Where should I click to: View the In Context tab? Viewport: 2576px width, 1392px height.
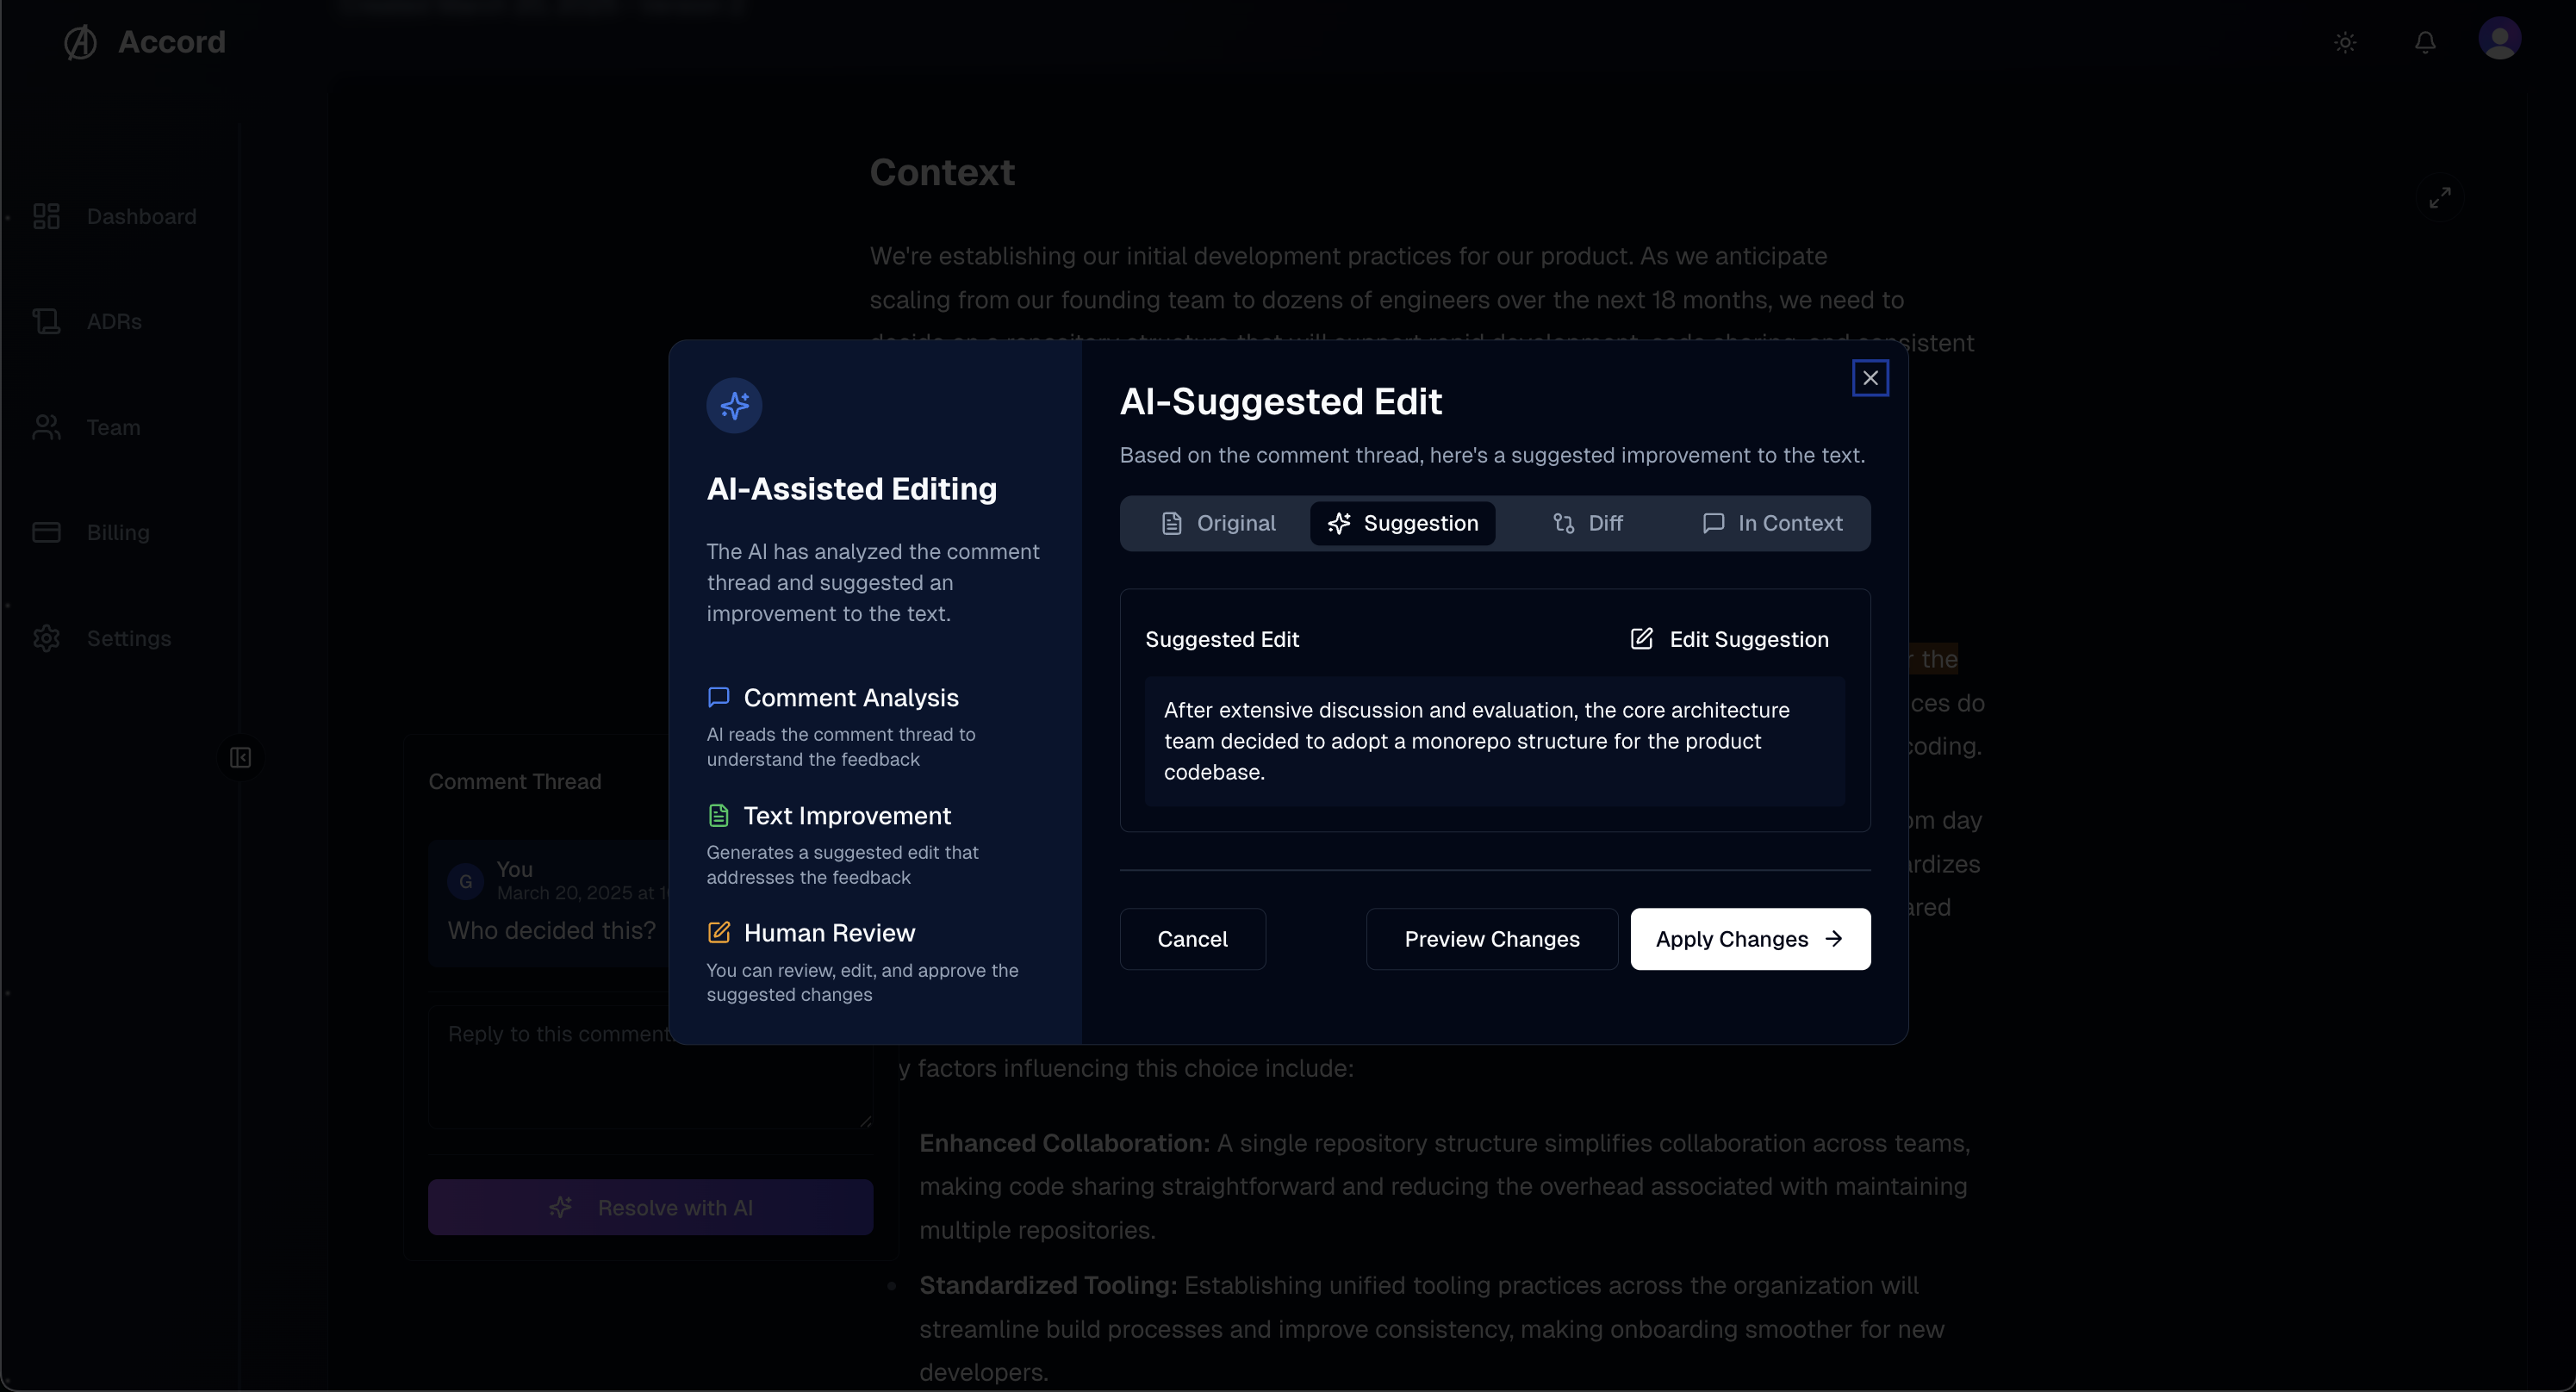tap(1772, 523)
